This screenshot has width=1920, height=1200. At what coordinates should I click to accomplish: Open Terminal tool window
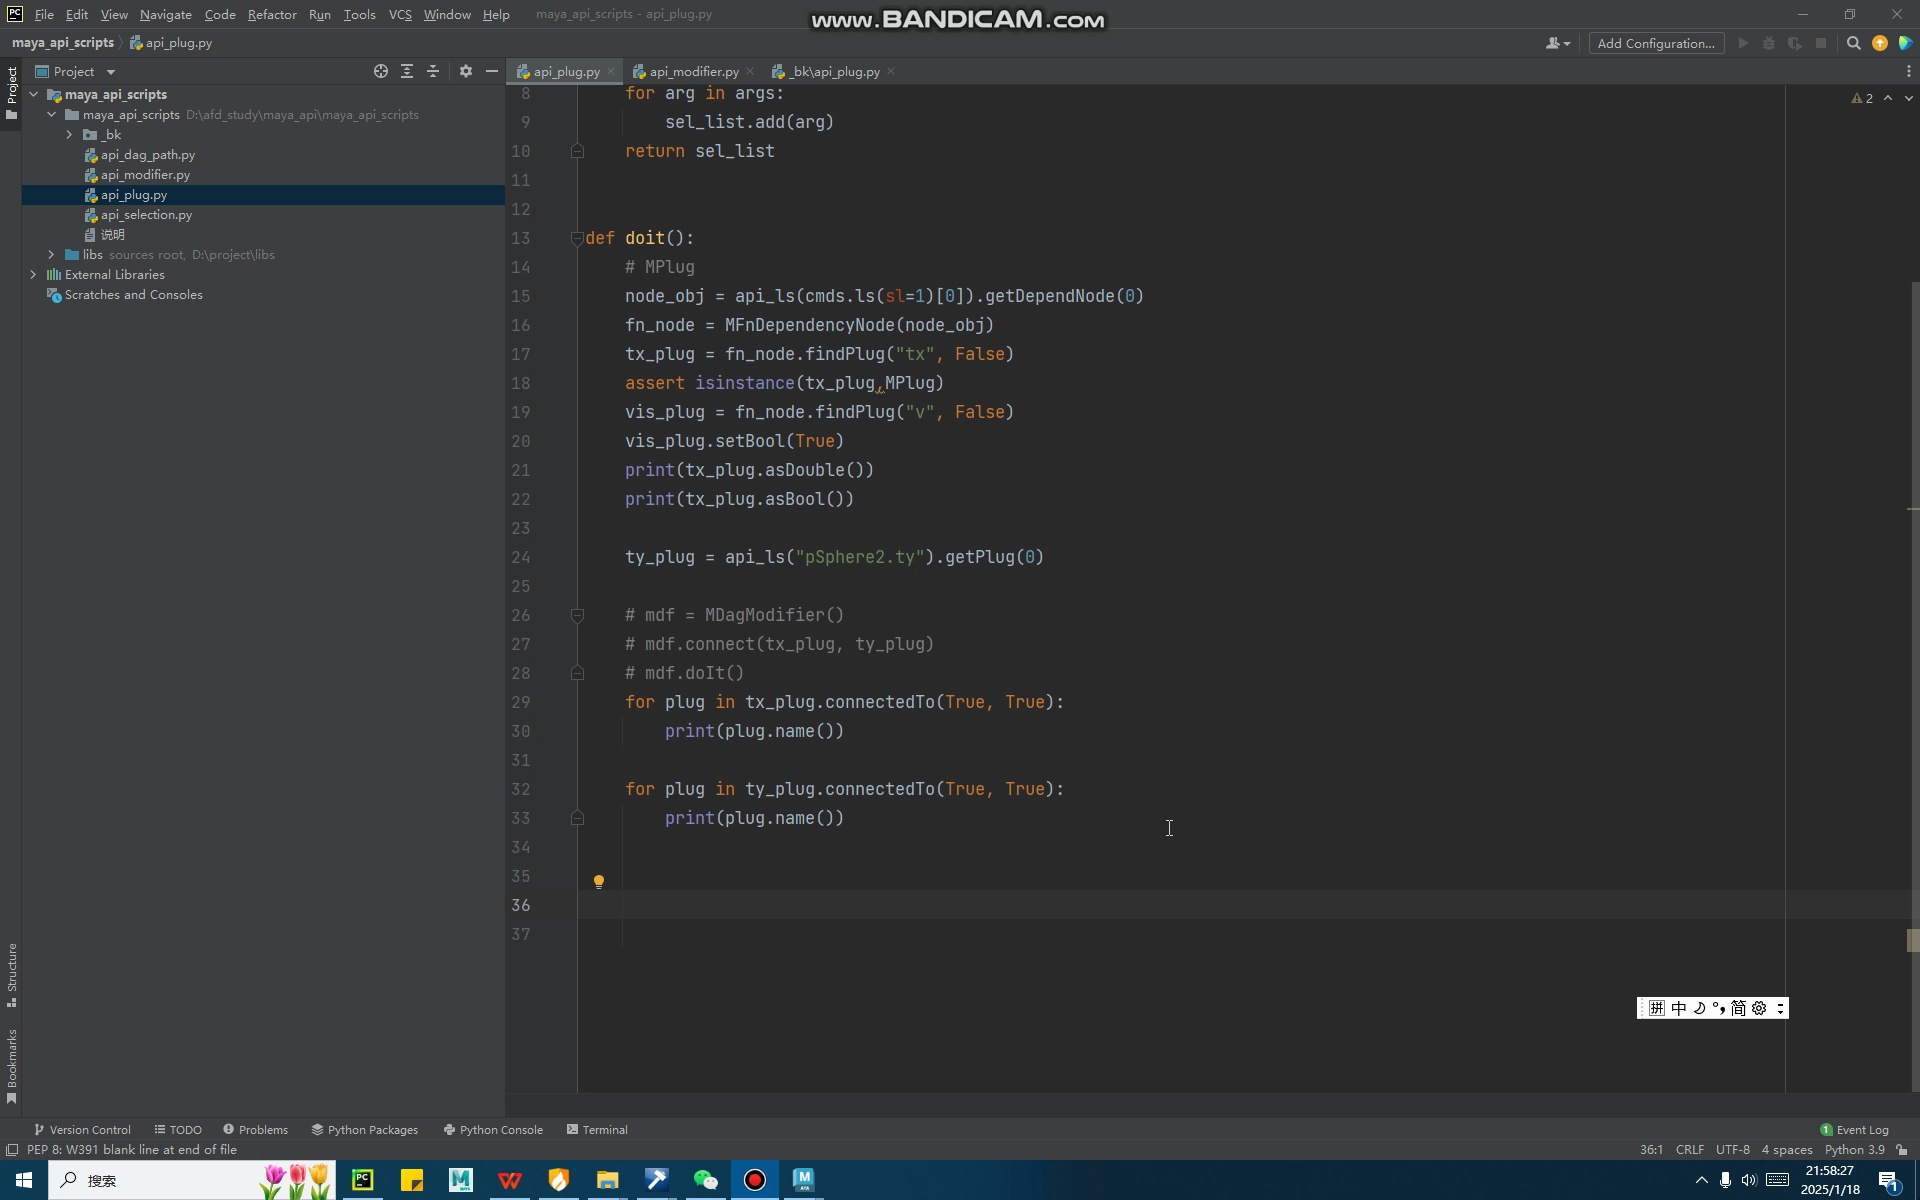tap(597, 1129)
